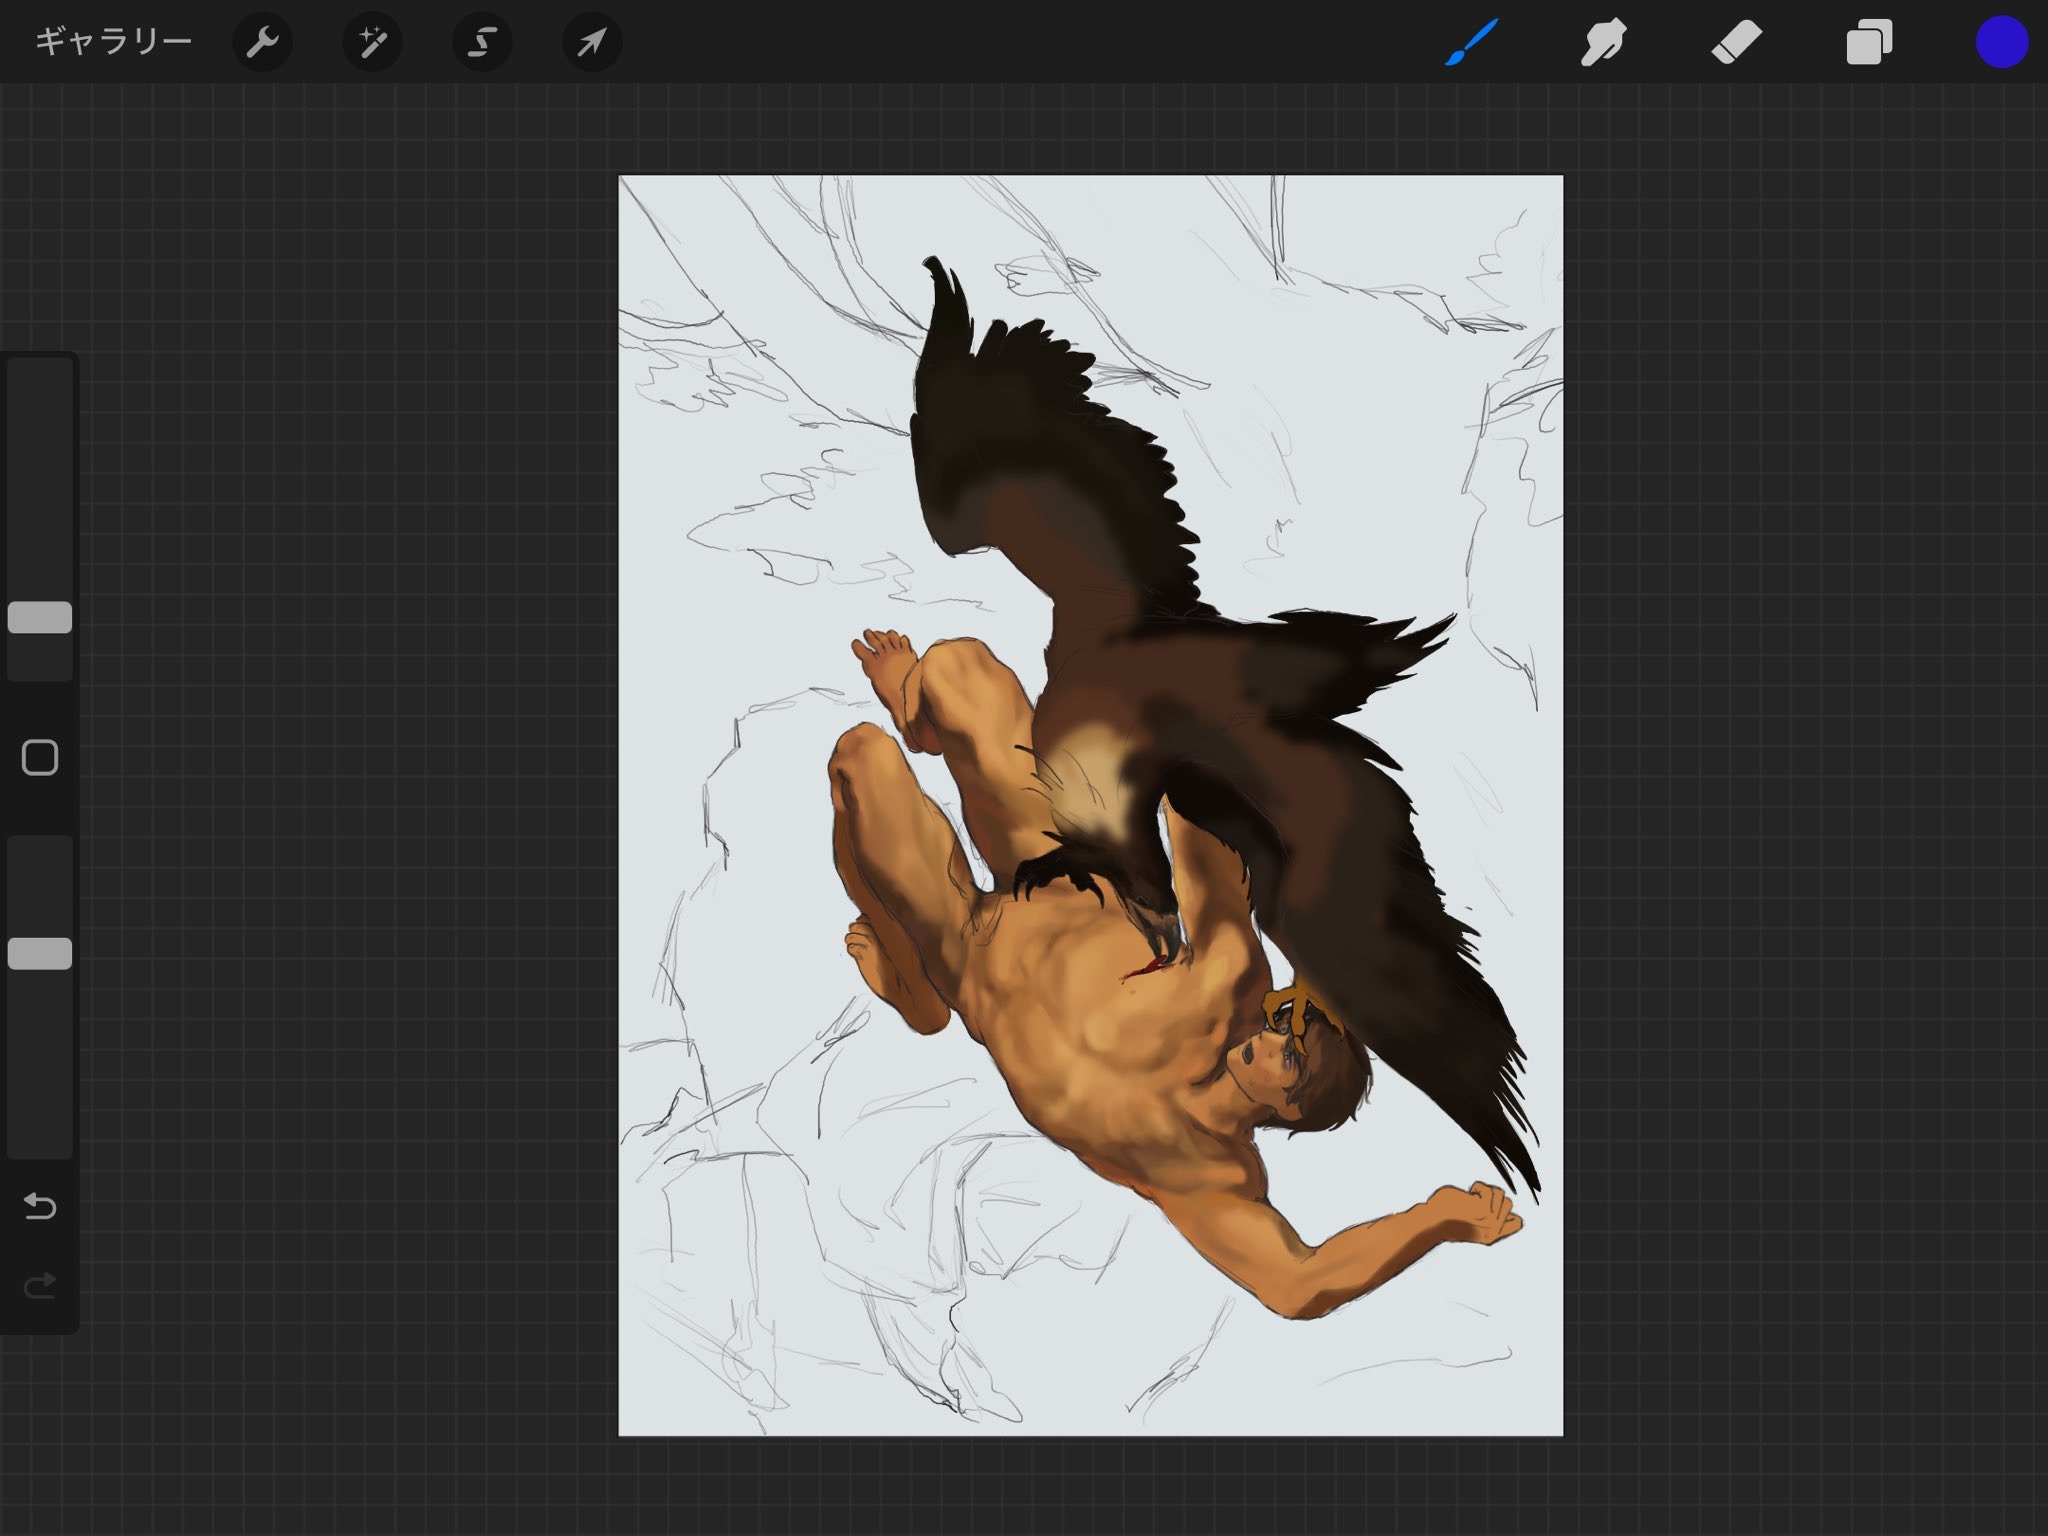2048x1536 pixels.
Task: Click the brush opacity slider handle
Action: coord(40,954)
